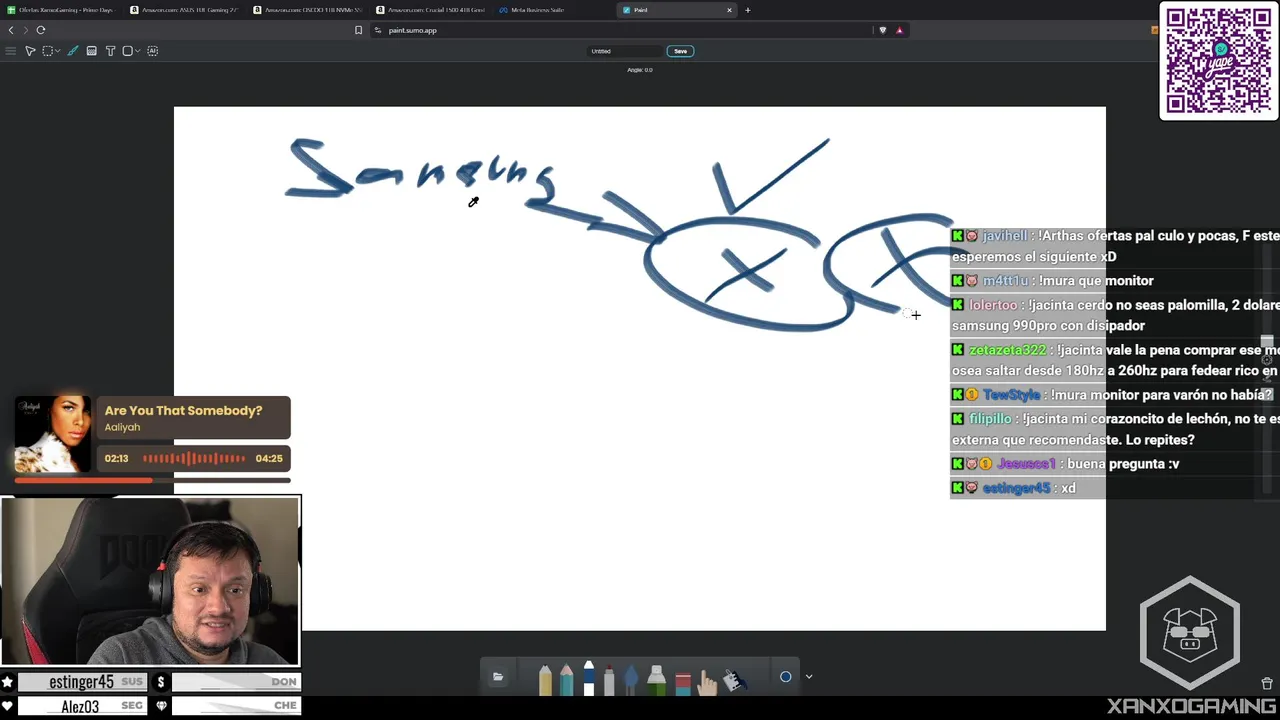
Task: Open the AI tool in toolbar
Action: (x=153, y=51)
